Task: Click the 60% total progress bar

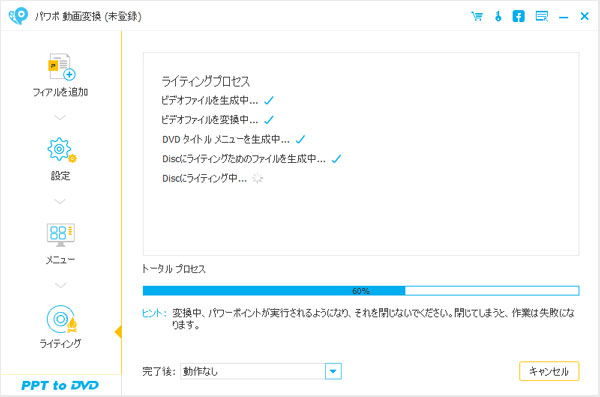Action: point(361,291)
